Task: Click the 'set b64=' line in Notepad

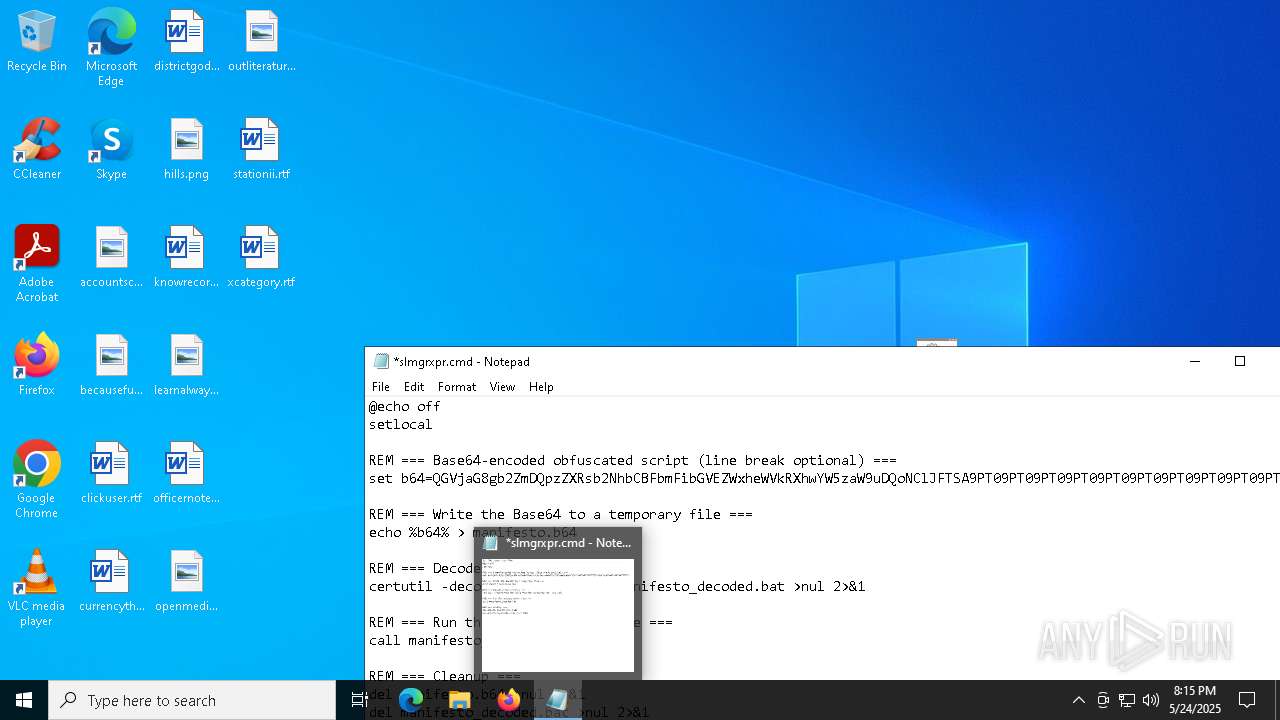Action: tap(824, 478)
